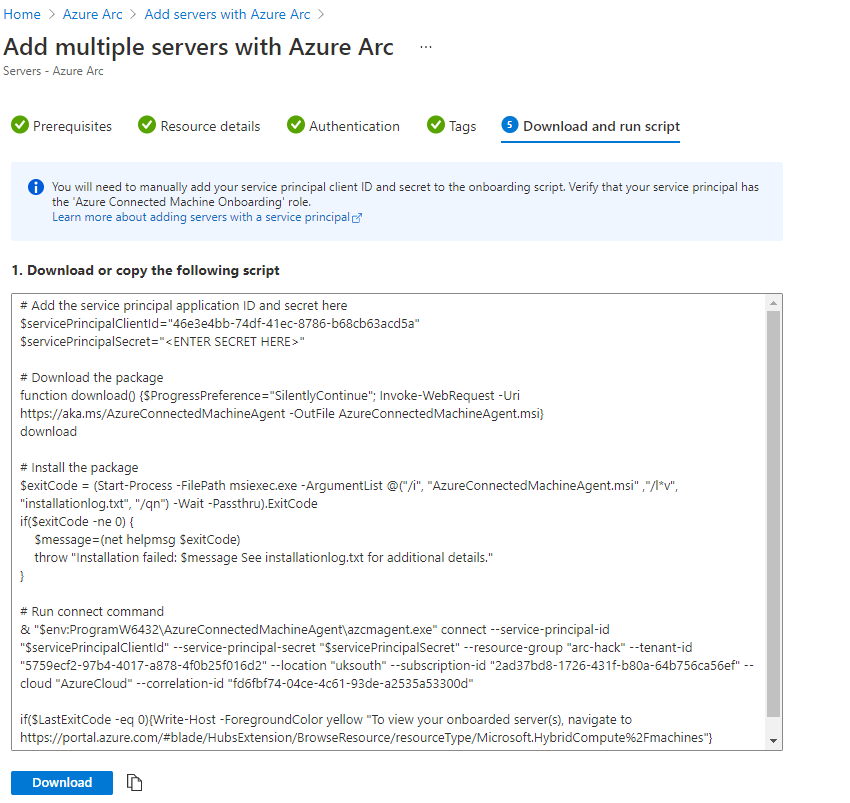Navigate to Home in the breadcrumb

pos(23,15)
